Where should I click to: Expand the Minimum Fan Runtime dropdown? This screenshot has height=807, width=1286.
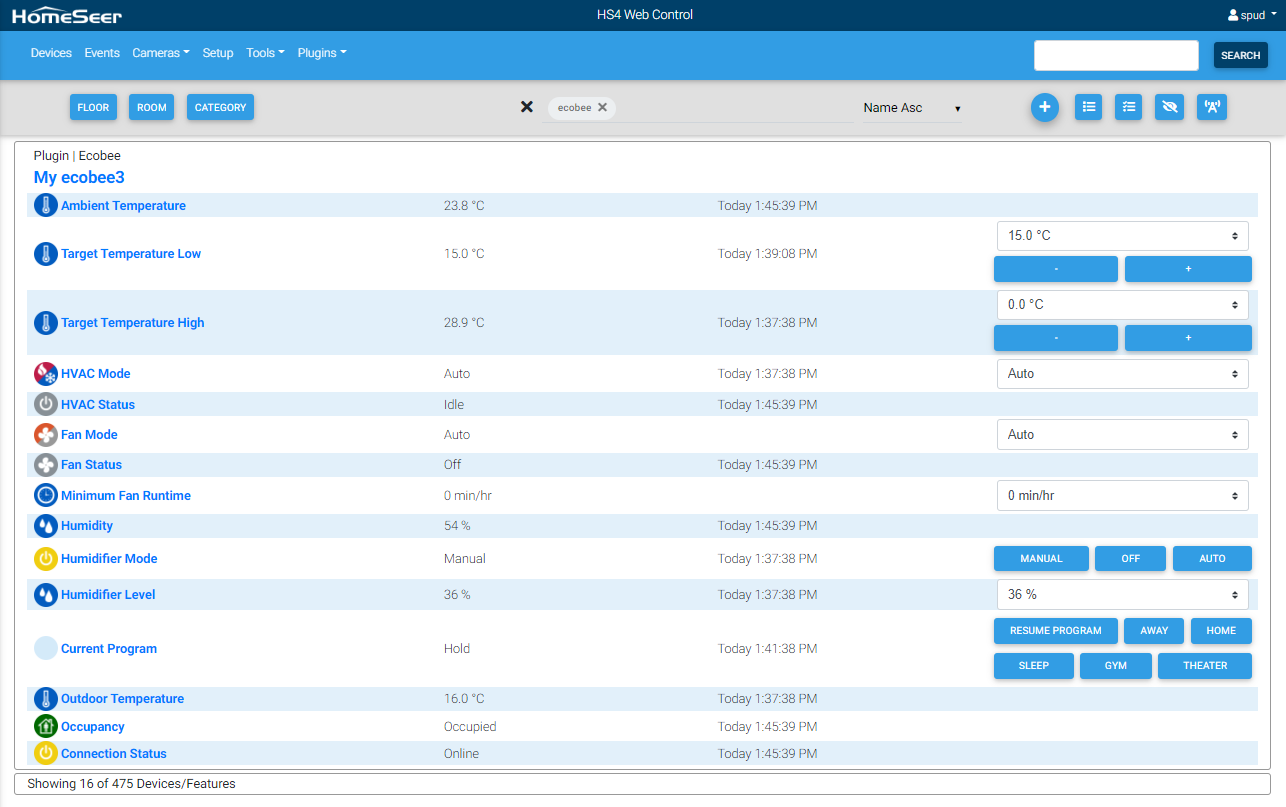(1122, 496)
